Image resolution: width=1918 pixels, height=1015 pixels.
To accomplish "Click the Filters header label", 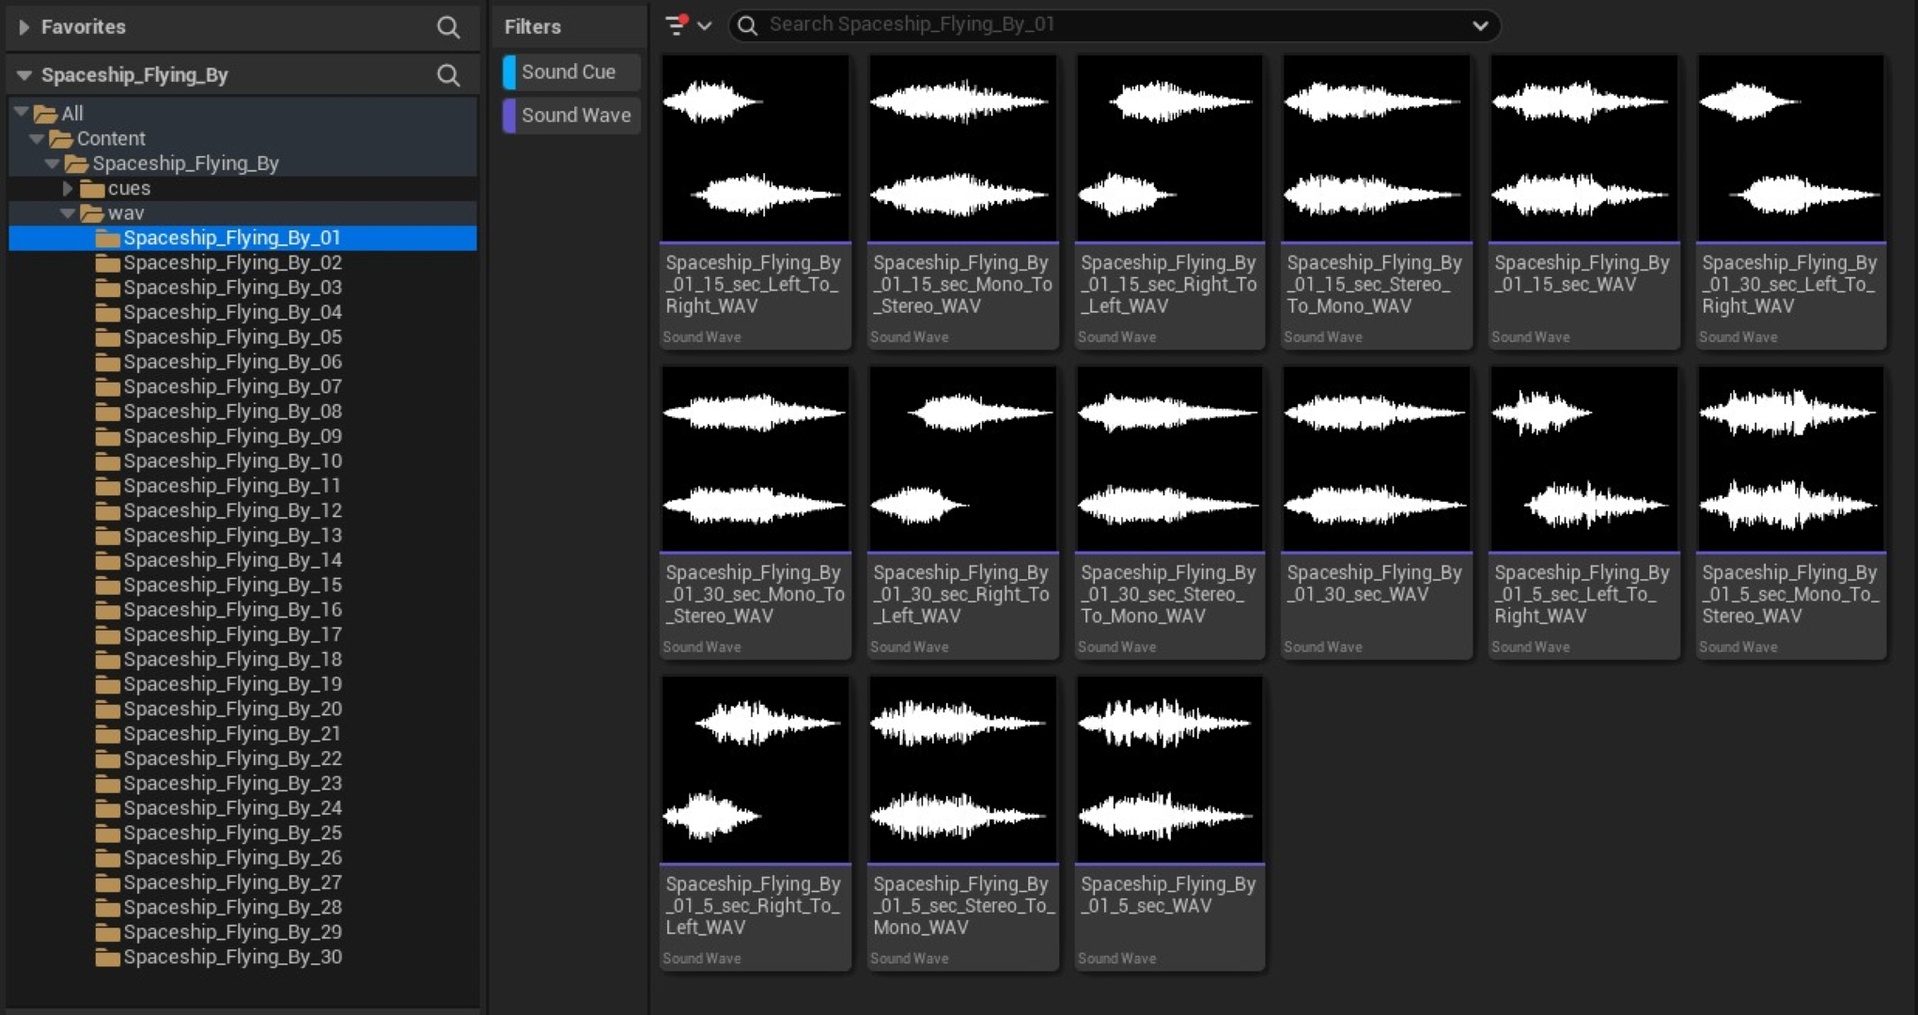I will point(532,27).
